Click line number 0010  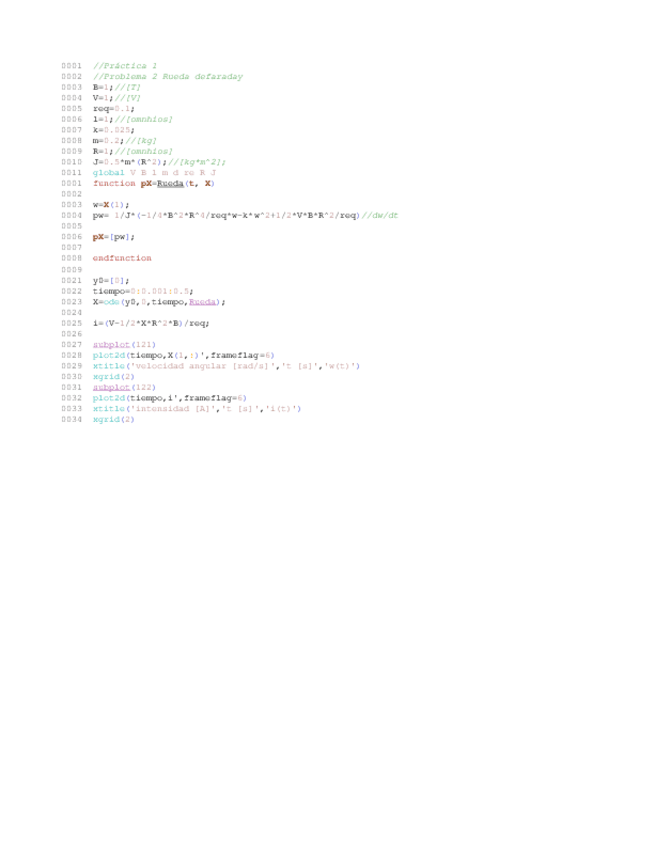(x=71, y=162)
